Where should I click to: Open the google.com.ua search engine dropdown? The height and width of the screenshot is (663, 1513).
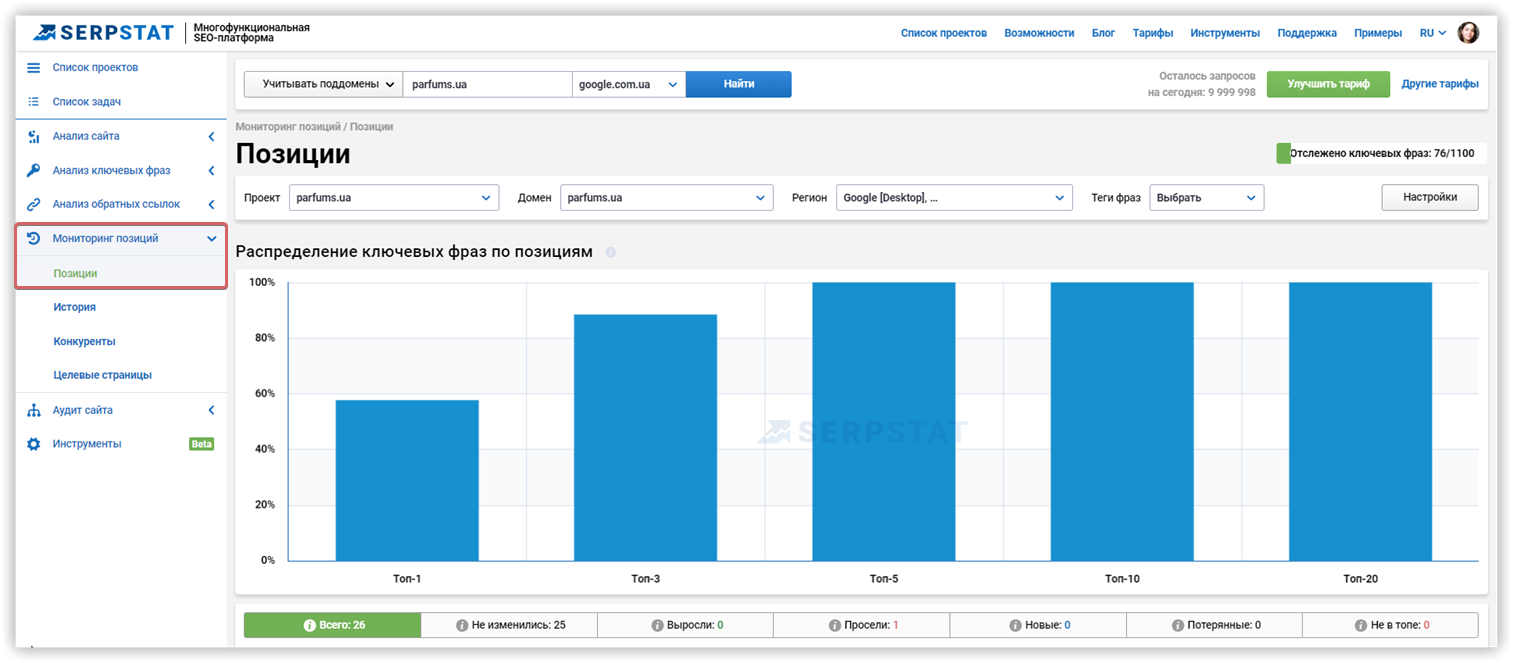(628, 84)
